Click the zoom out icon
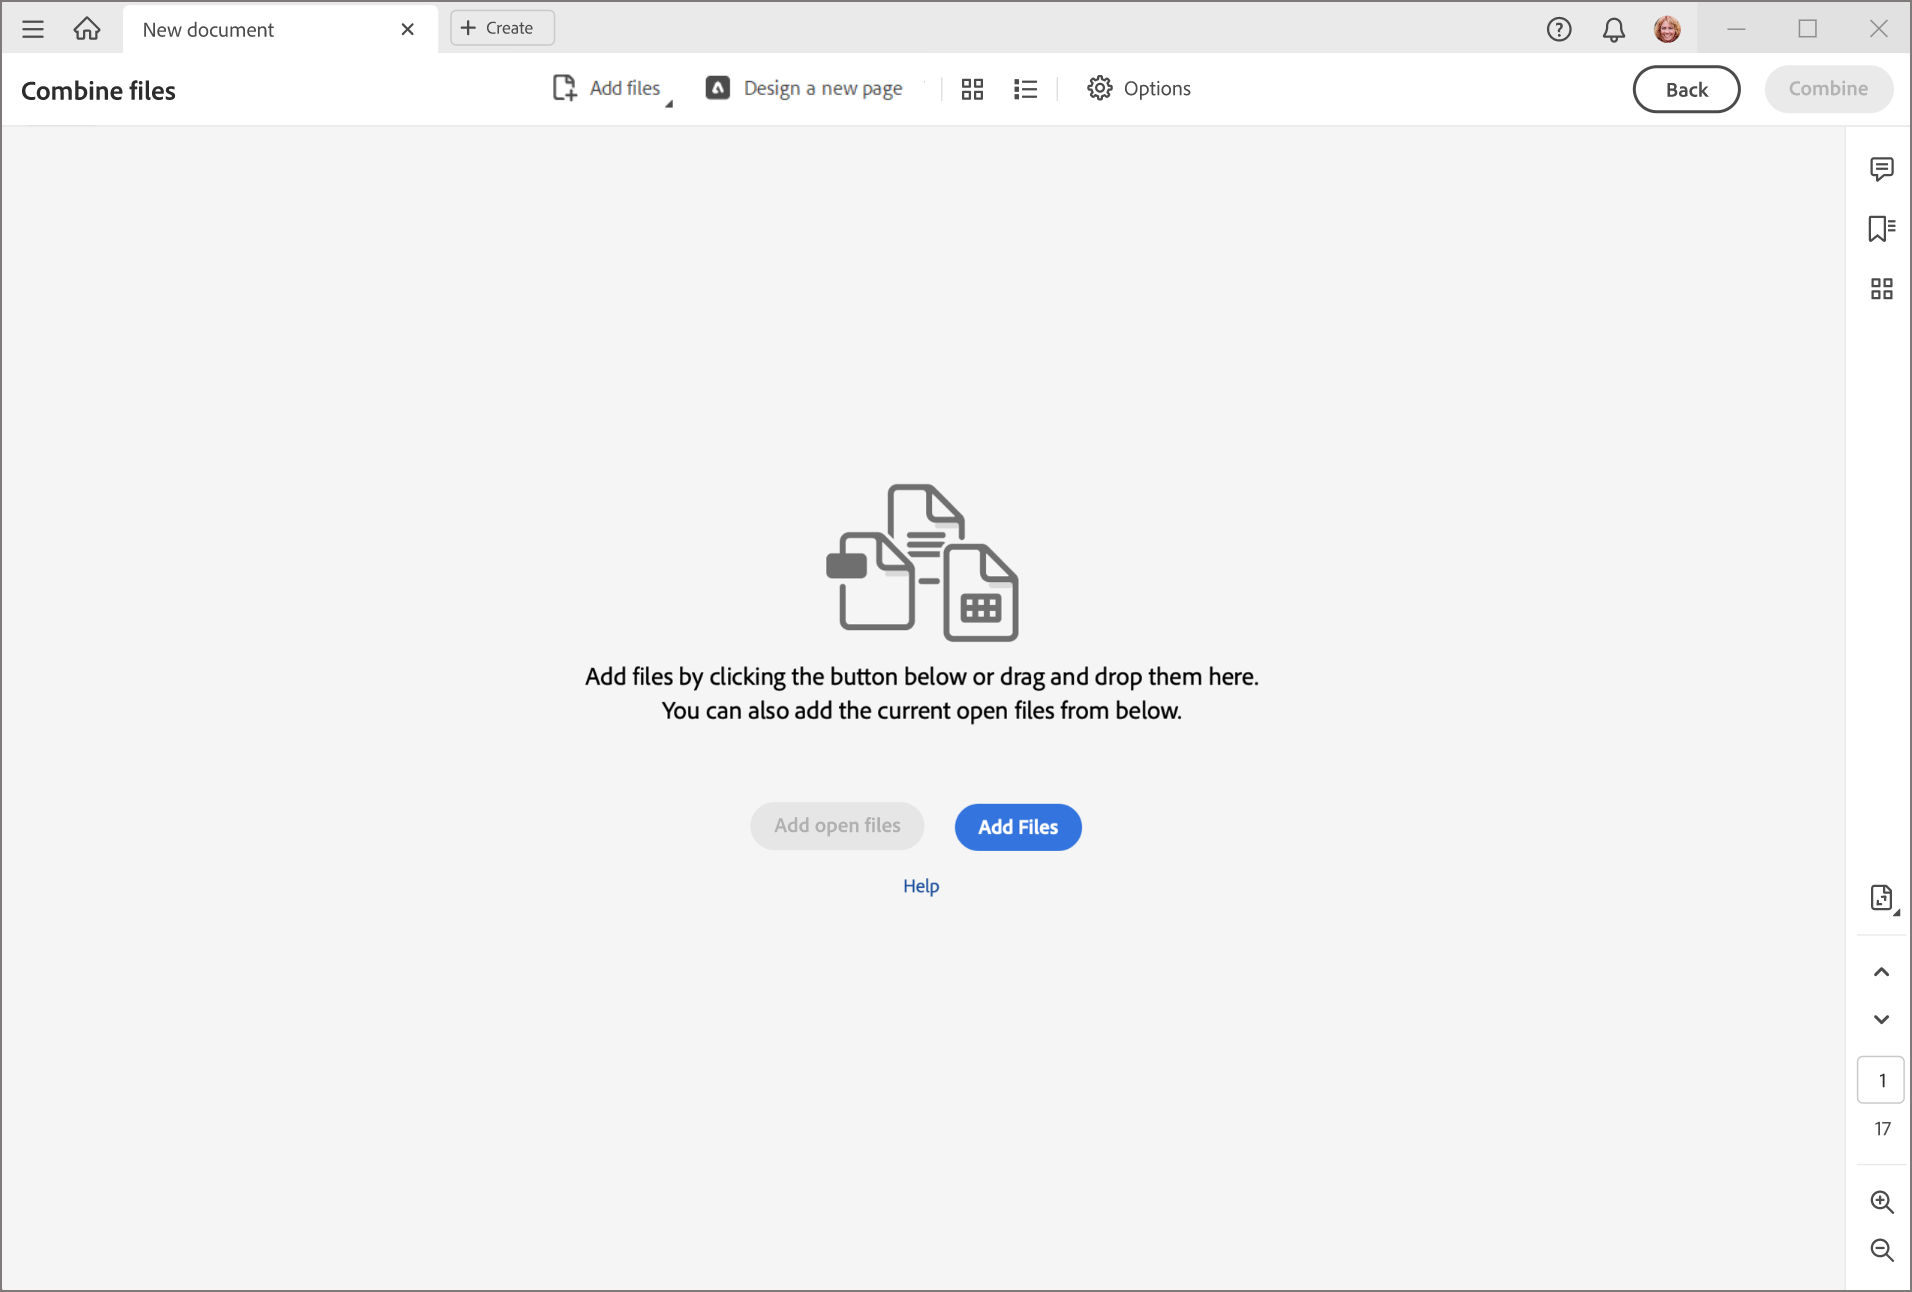Viewport: 1912px width, 1292px height. click(x=1882, y=1250)
